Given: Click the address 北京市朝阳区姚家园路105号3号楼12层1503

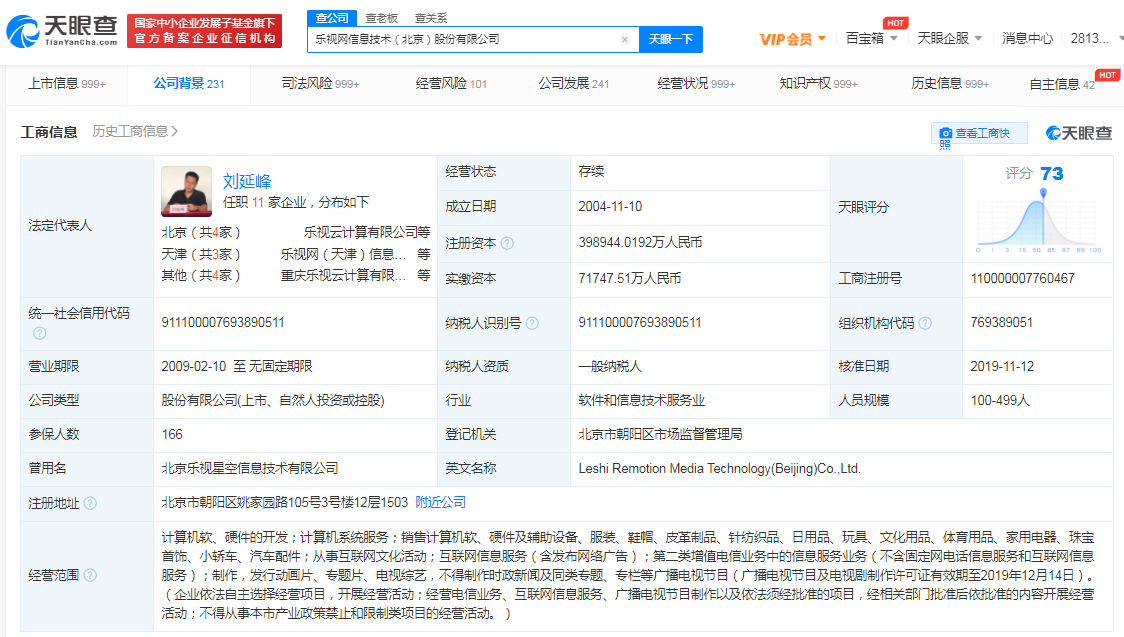Looking at the screenshot, I should pos(285,502).
